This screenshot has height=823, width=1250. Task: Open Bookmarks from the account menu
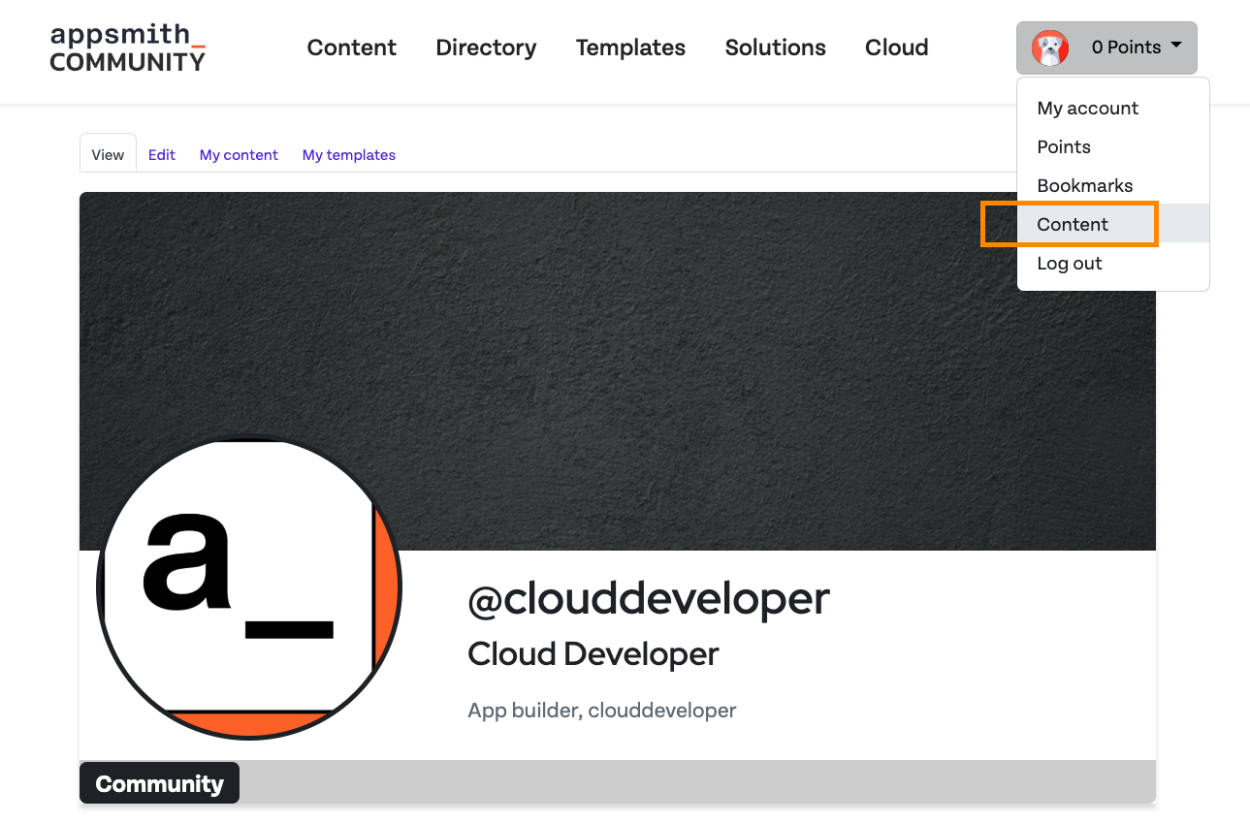pyautogui.click(x=1113, y=186)
